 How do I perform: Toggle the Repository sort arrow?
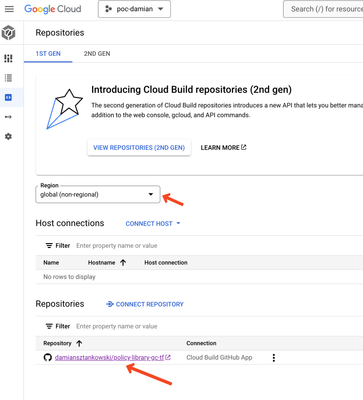point(79,343)
